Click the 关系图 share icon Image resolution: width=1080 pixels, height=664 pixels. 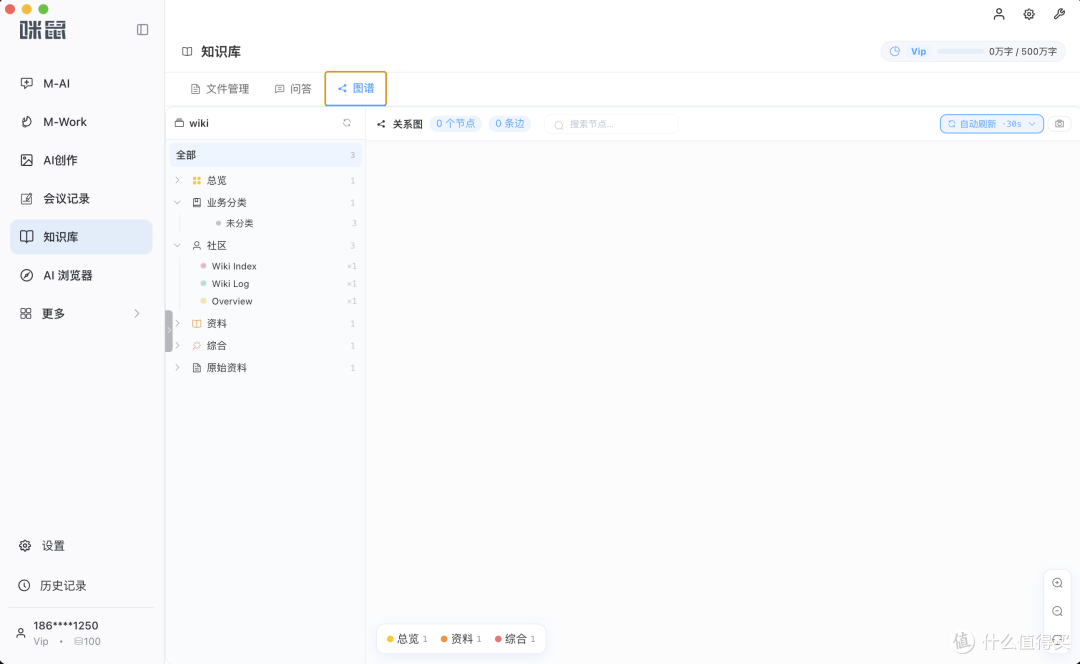pos(381,124)
